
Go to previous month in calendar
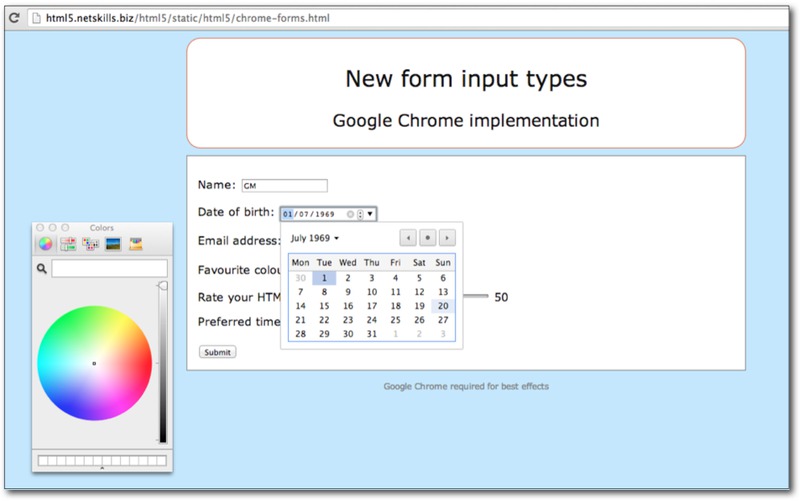click(x=408, y=238)
